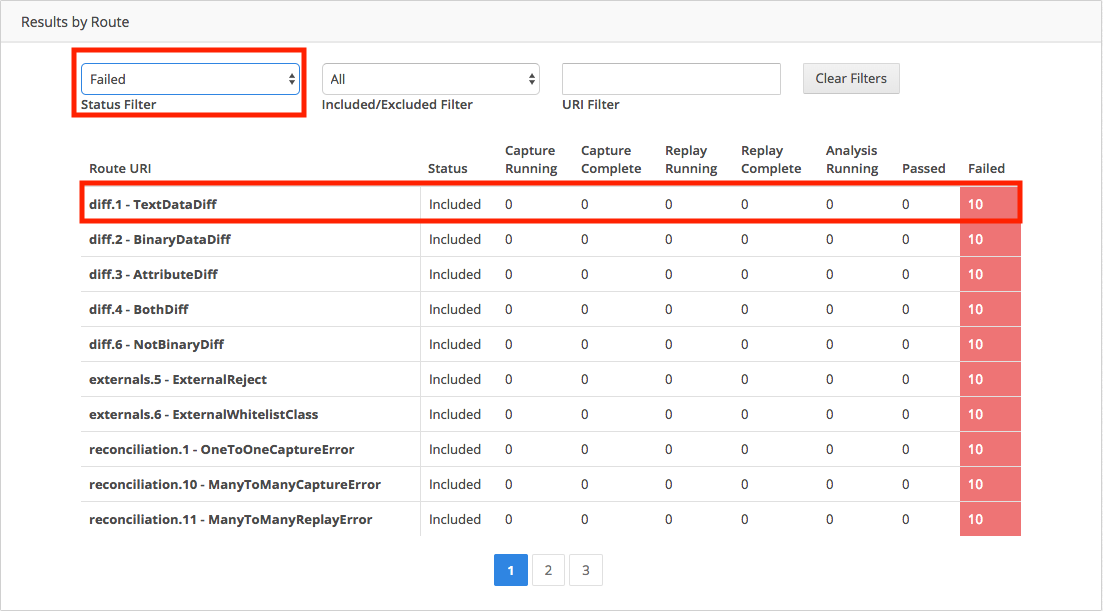Click the Analysis Running column header
The width and height of the screenshot is (1103, 611).
tap(852, 160)
